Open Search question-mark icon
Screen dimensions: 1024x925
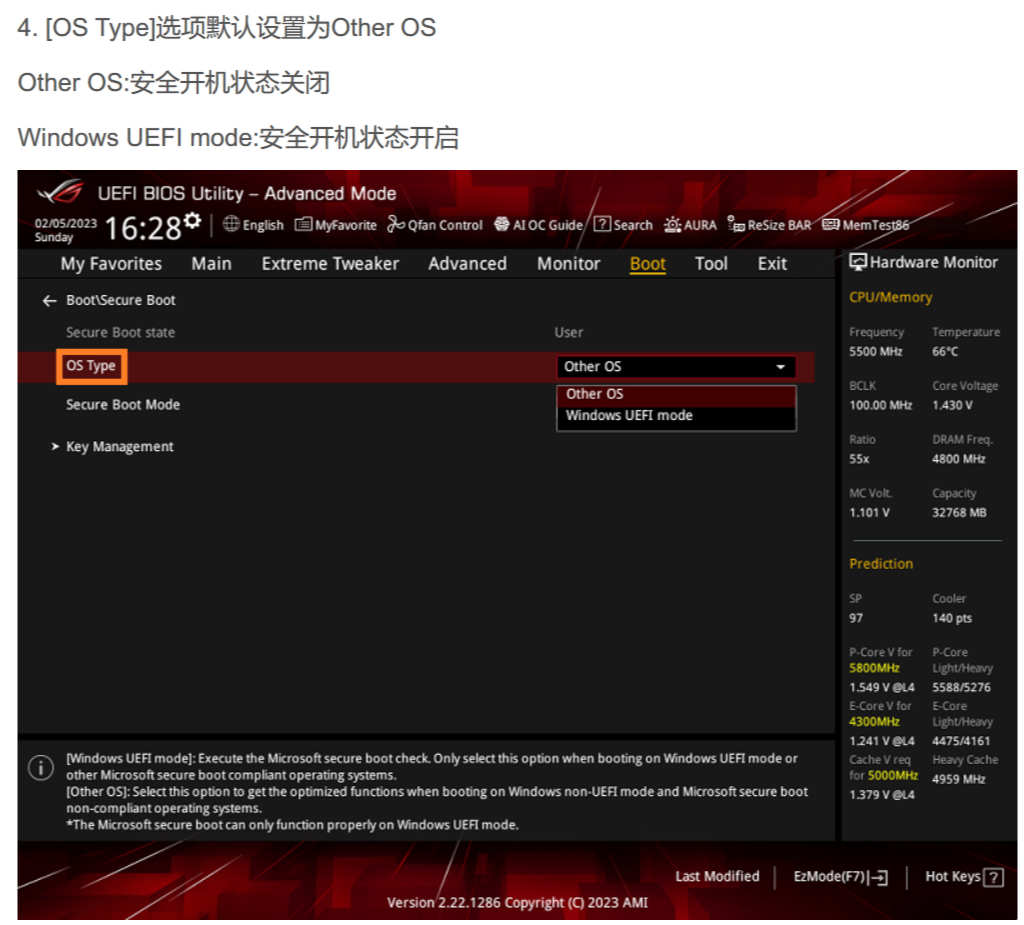pyautogui.click(x=601, y=224)
